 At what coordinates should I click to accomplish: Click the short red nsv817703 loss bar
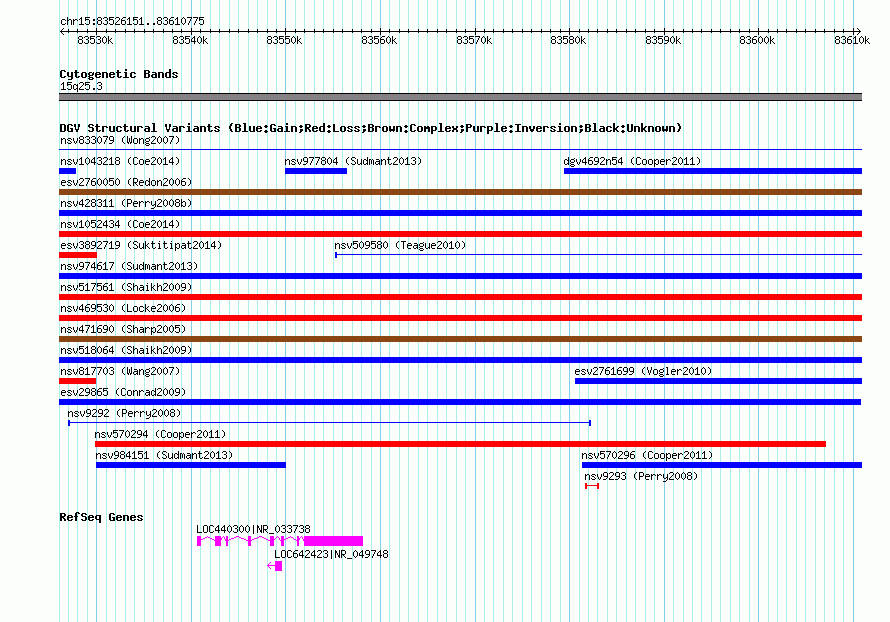point(78,381)
